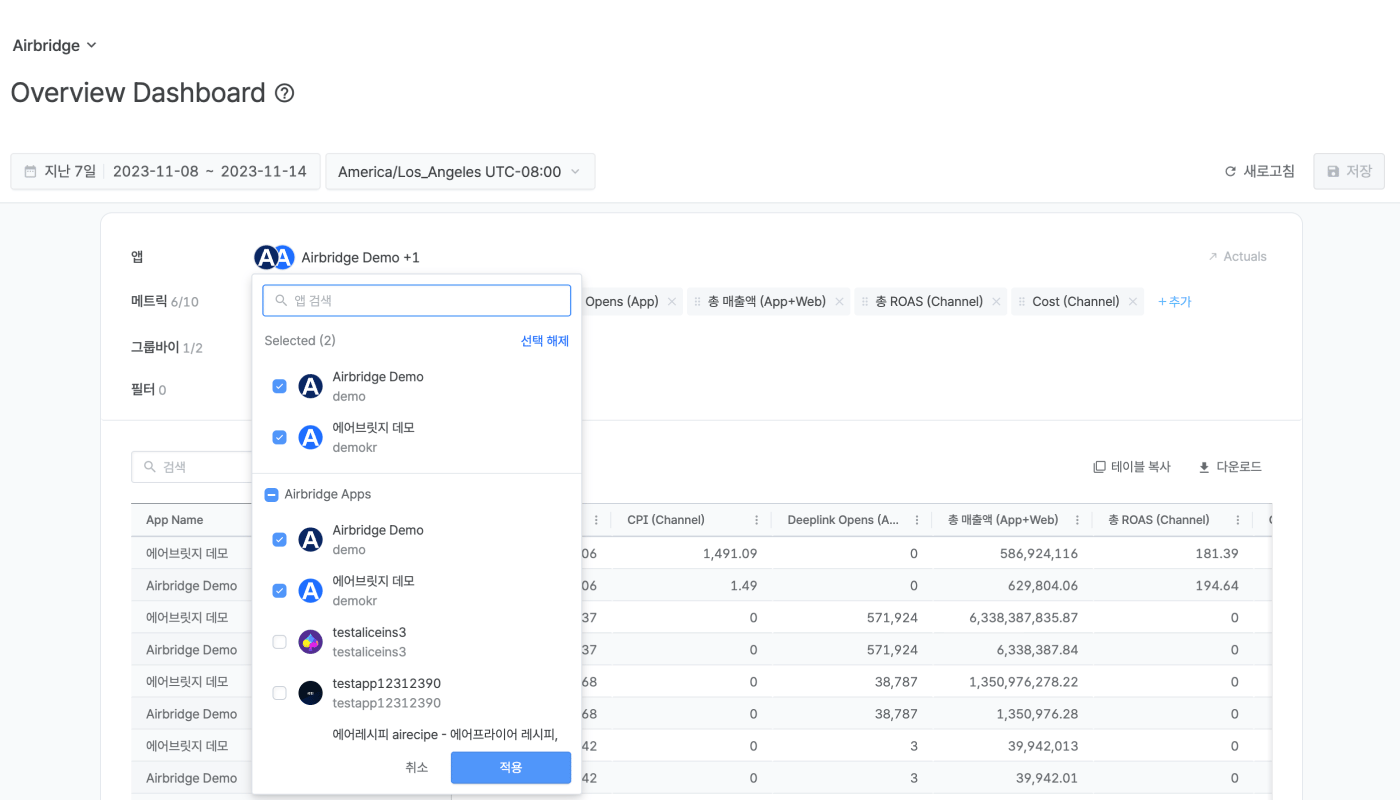The height and width of the screenshot is (800, 1400).
Task: Collapse the Airbridge Demo +1 app selector
Action: click(337, 257)
